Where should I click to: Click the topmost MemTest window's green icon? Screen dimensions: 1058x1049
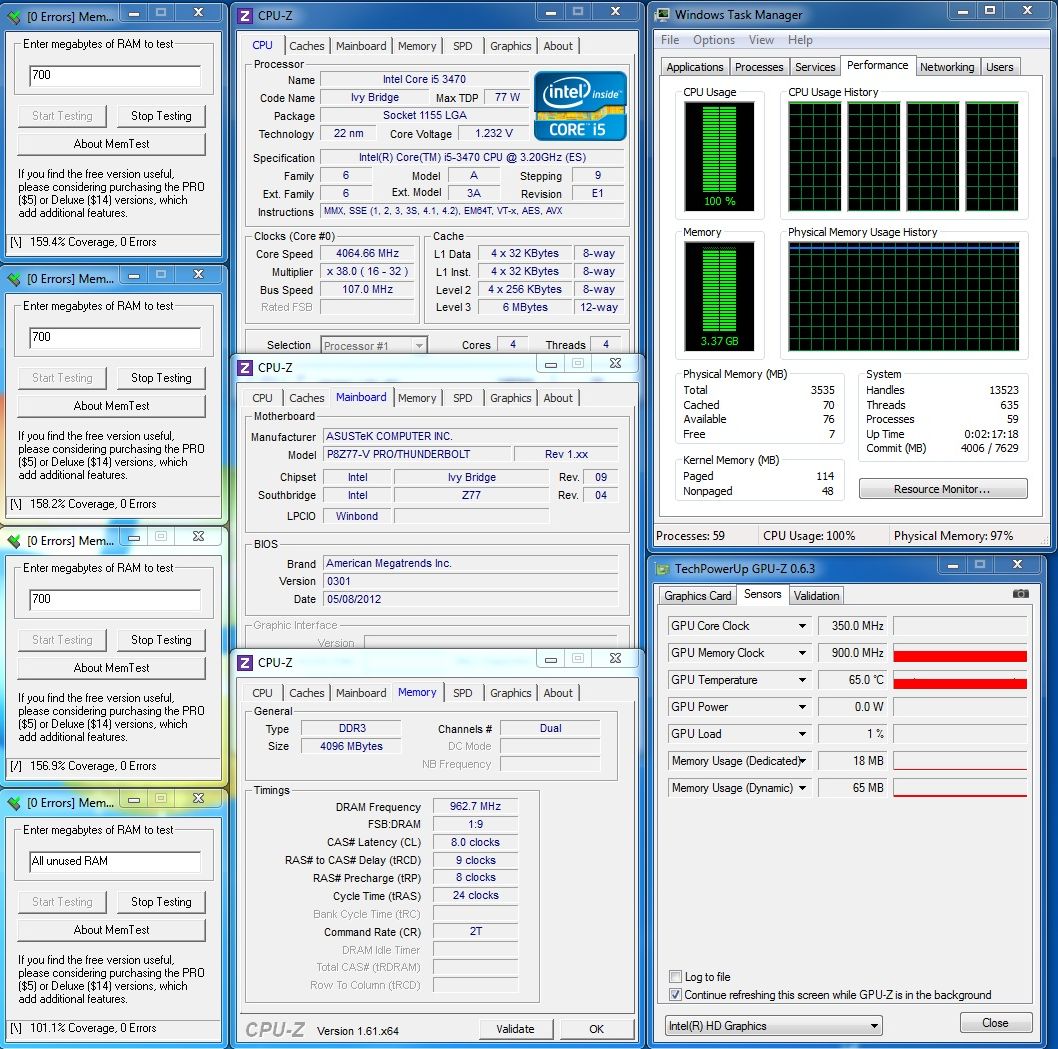point(14,15)
